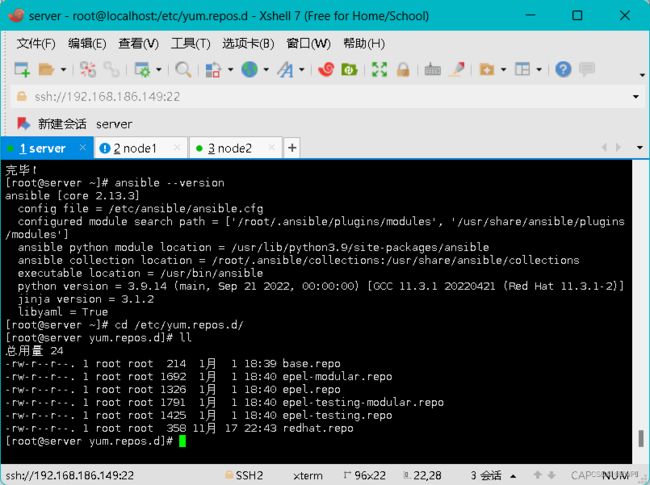Click redhat.repo in the file listing

tap(318, 428)
